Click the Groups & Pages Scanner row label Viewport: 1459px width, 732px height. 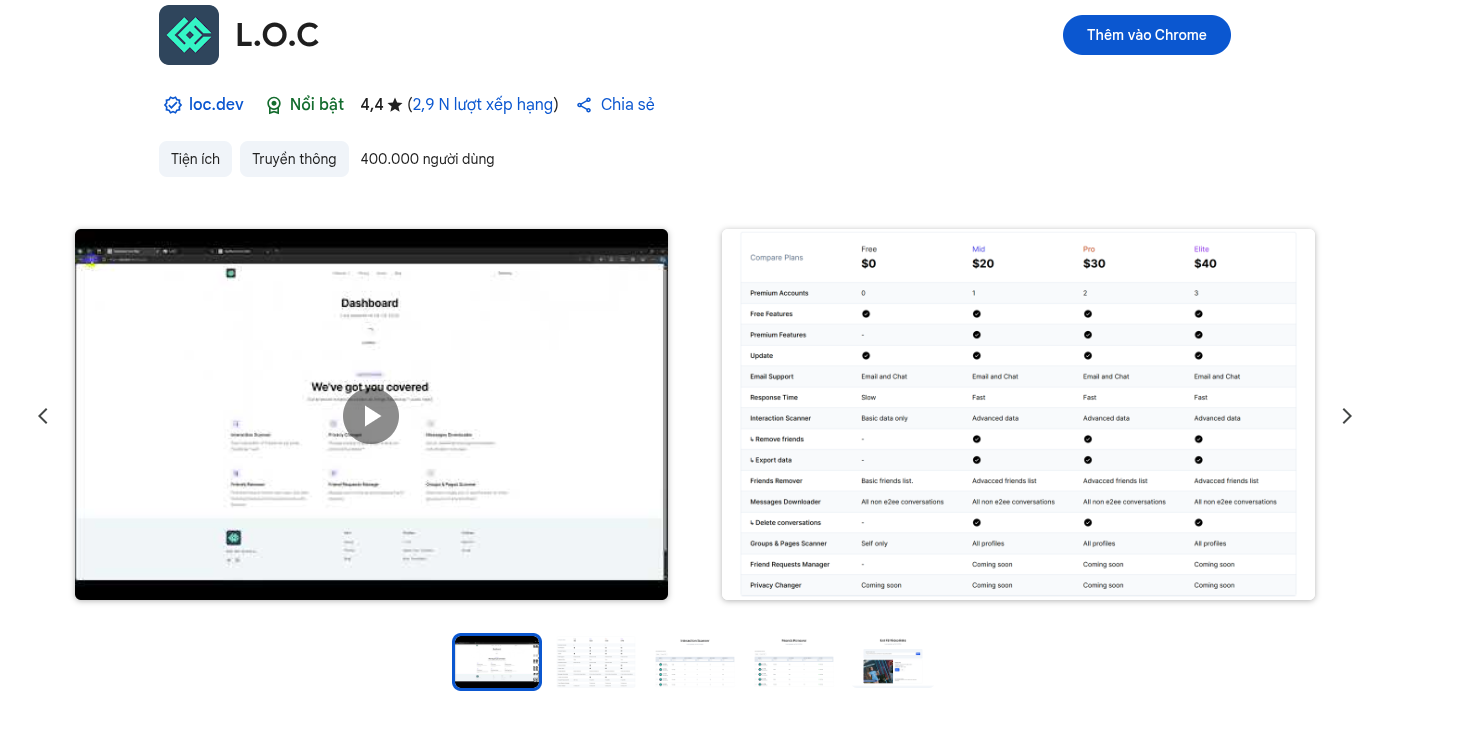tap(788, 544)
